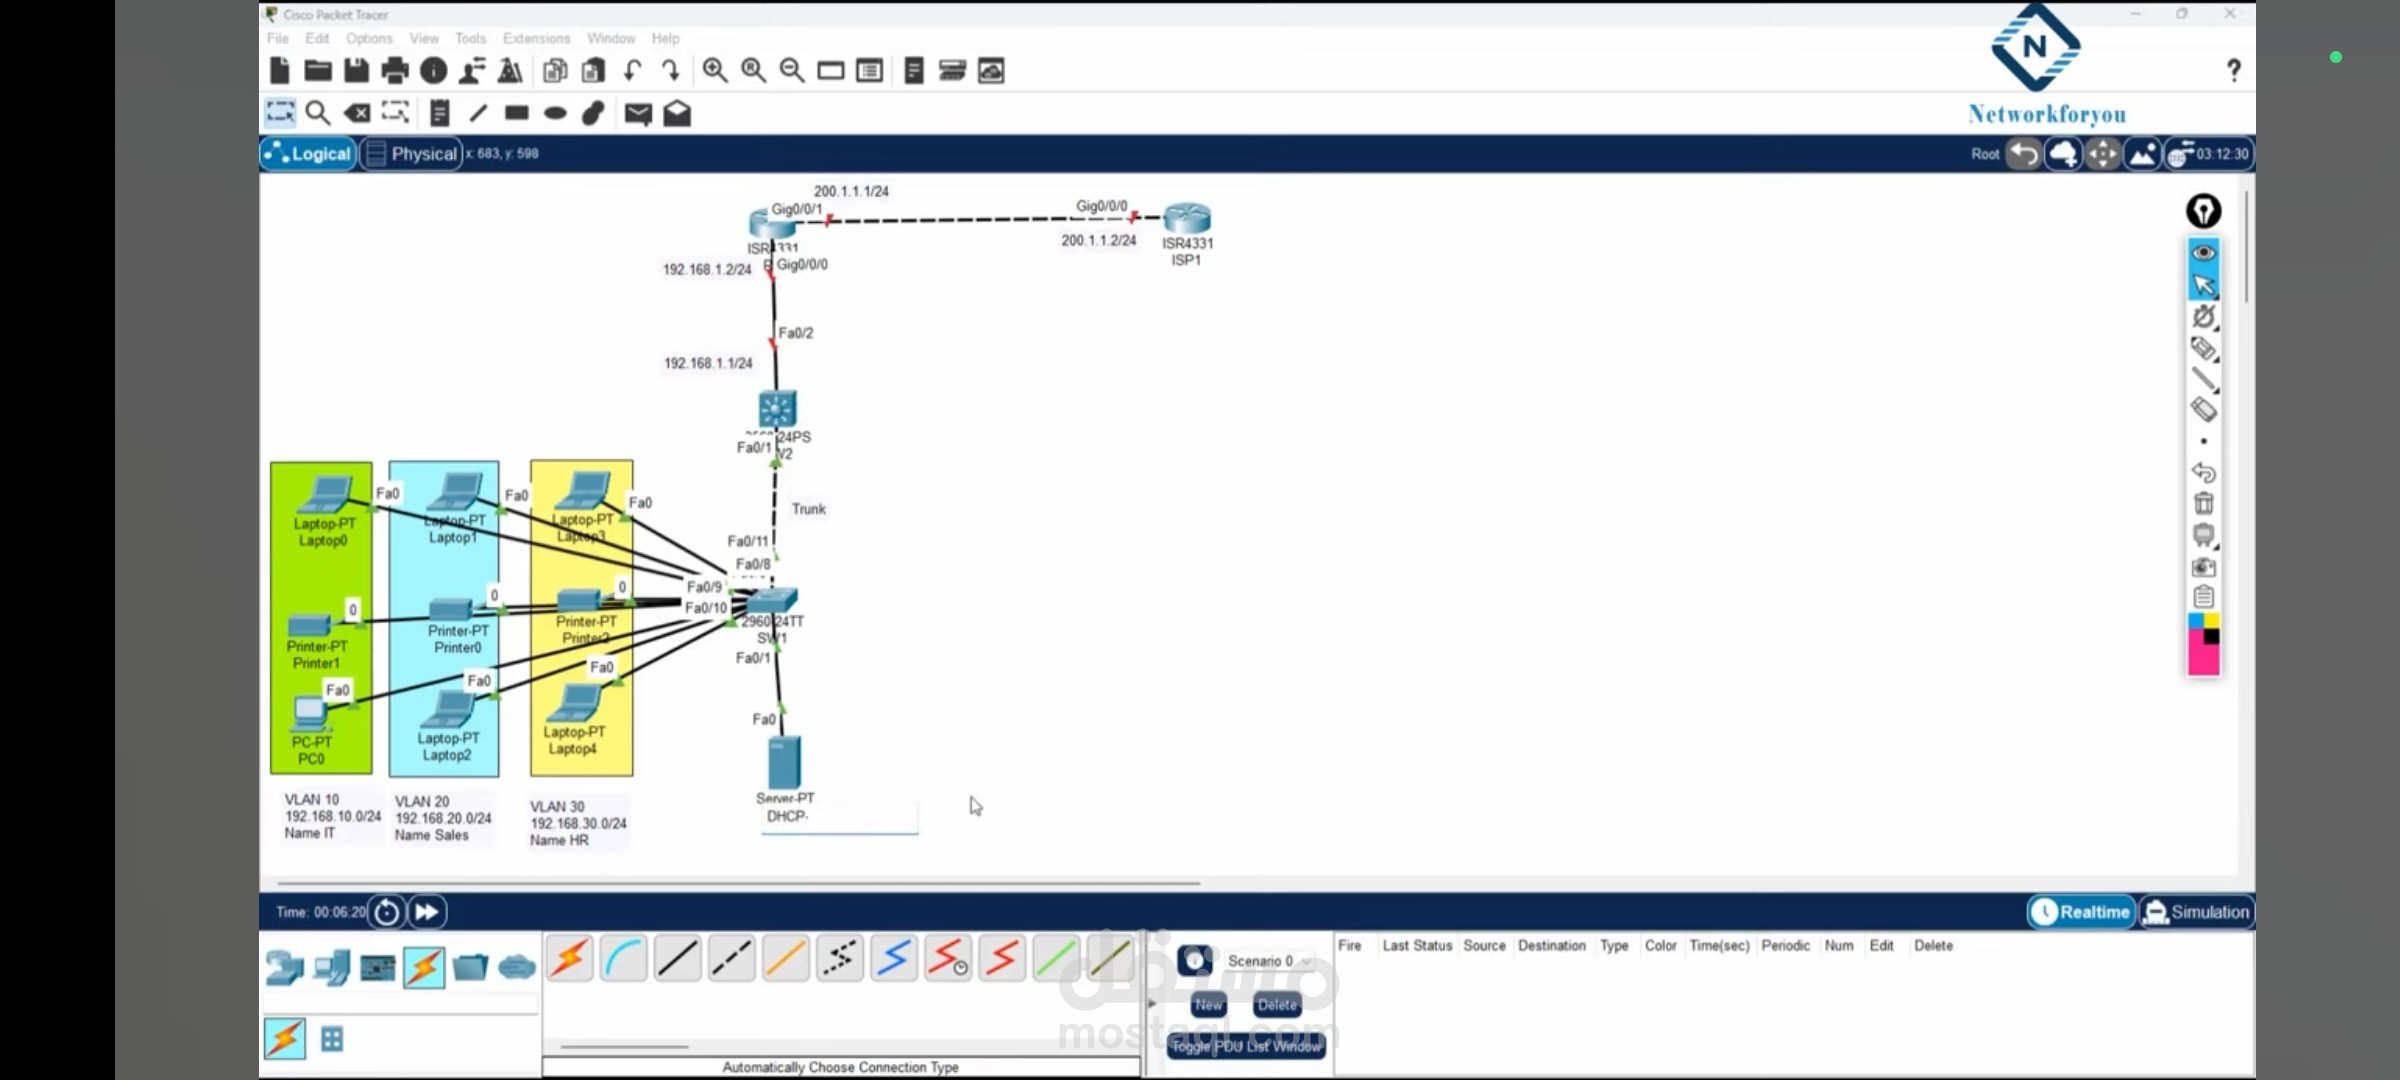Viewport: 2400px width, 1080px height.
Task: Select the ISP1 ISR4331 router
Action: (x=1187, y=218)
